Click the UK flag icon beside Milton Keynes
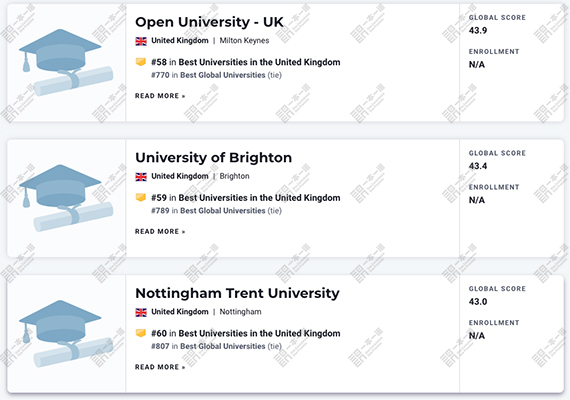The width and height of the screenshot is (570, 400). [x=141, y=41]
